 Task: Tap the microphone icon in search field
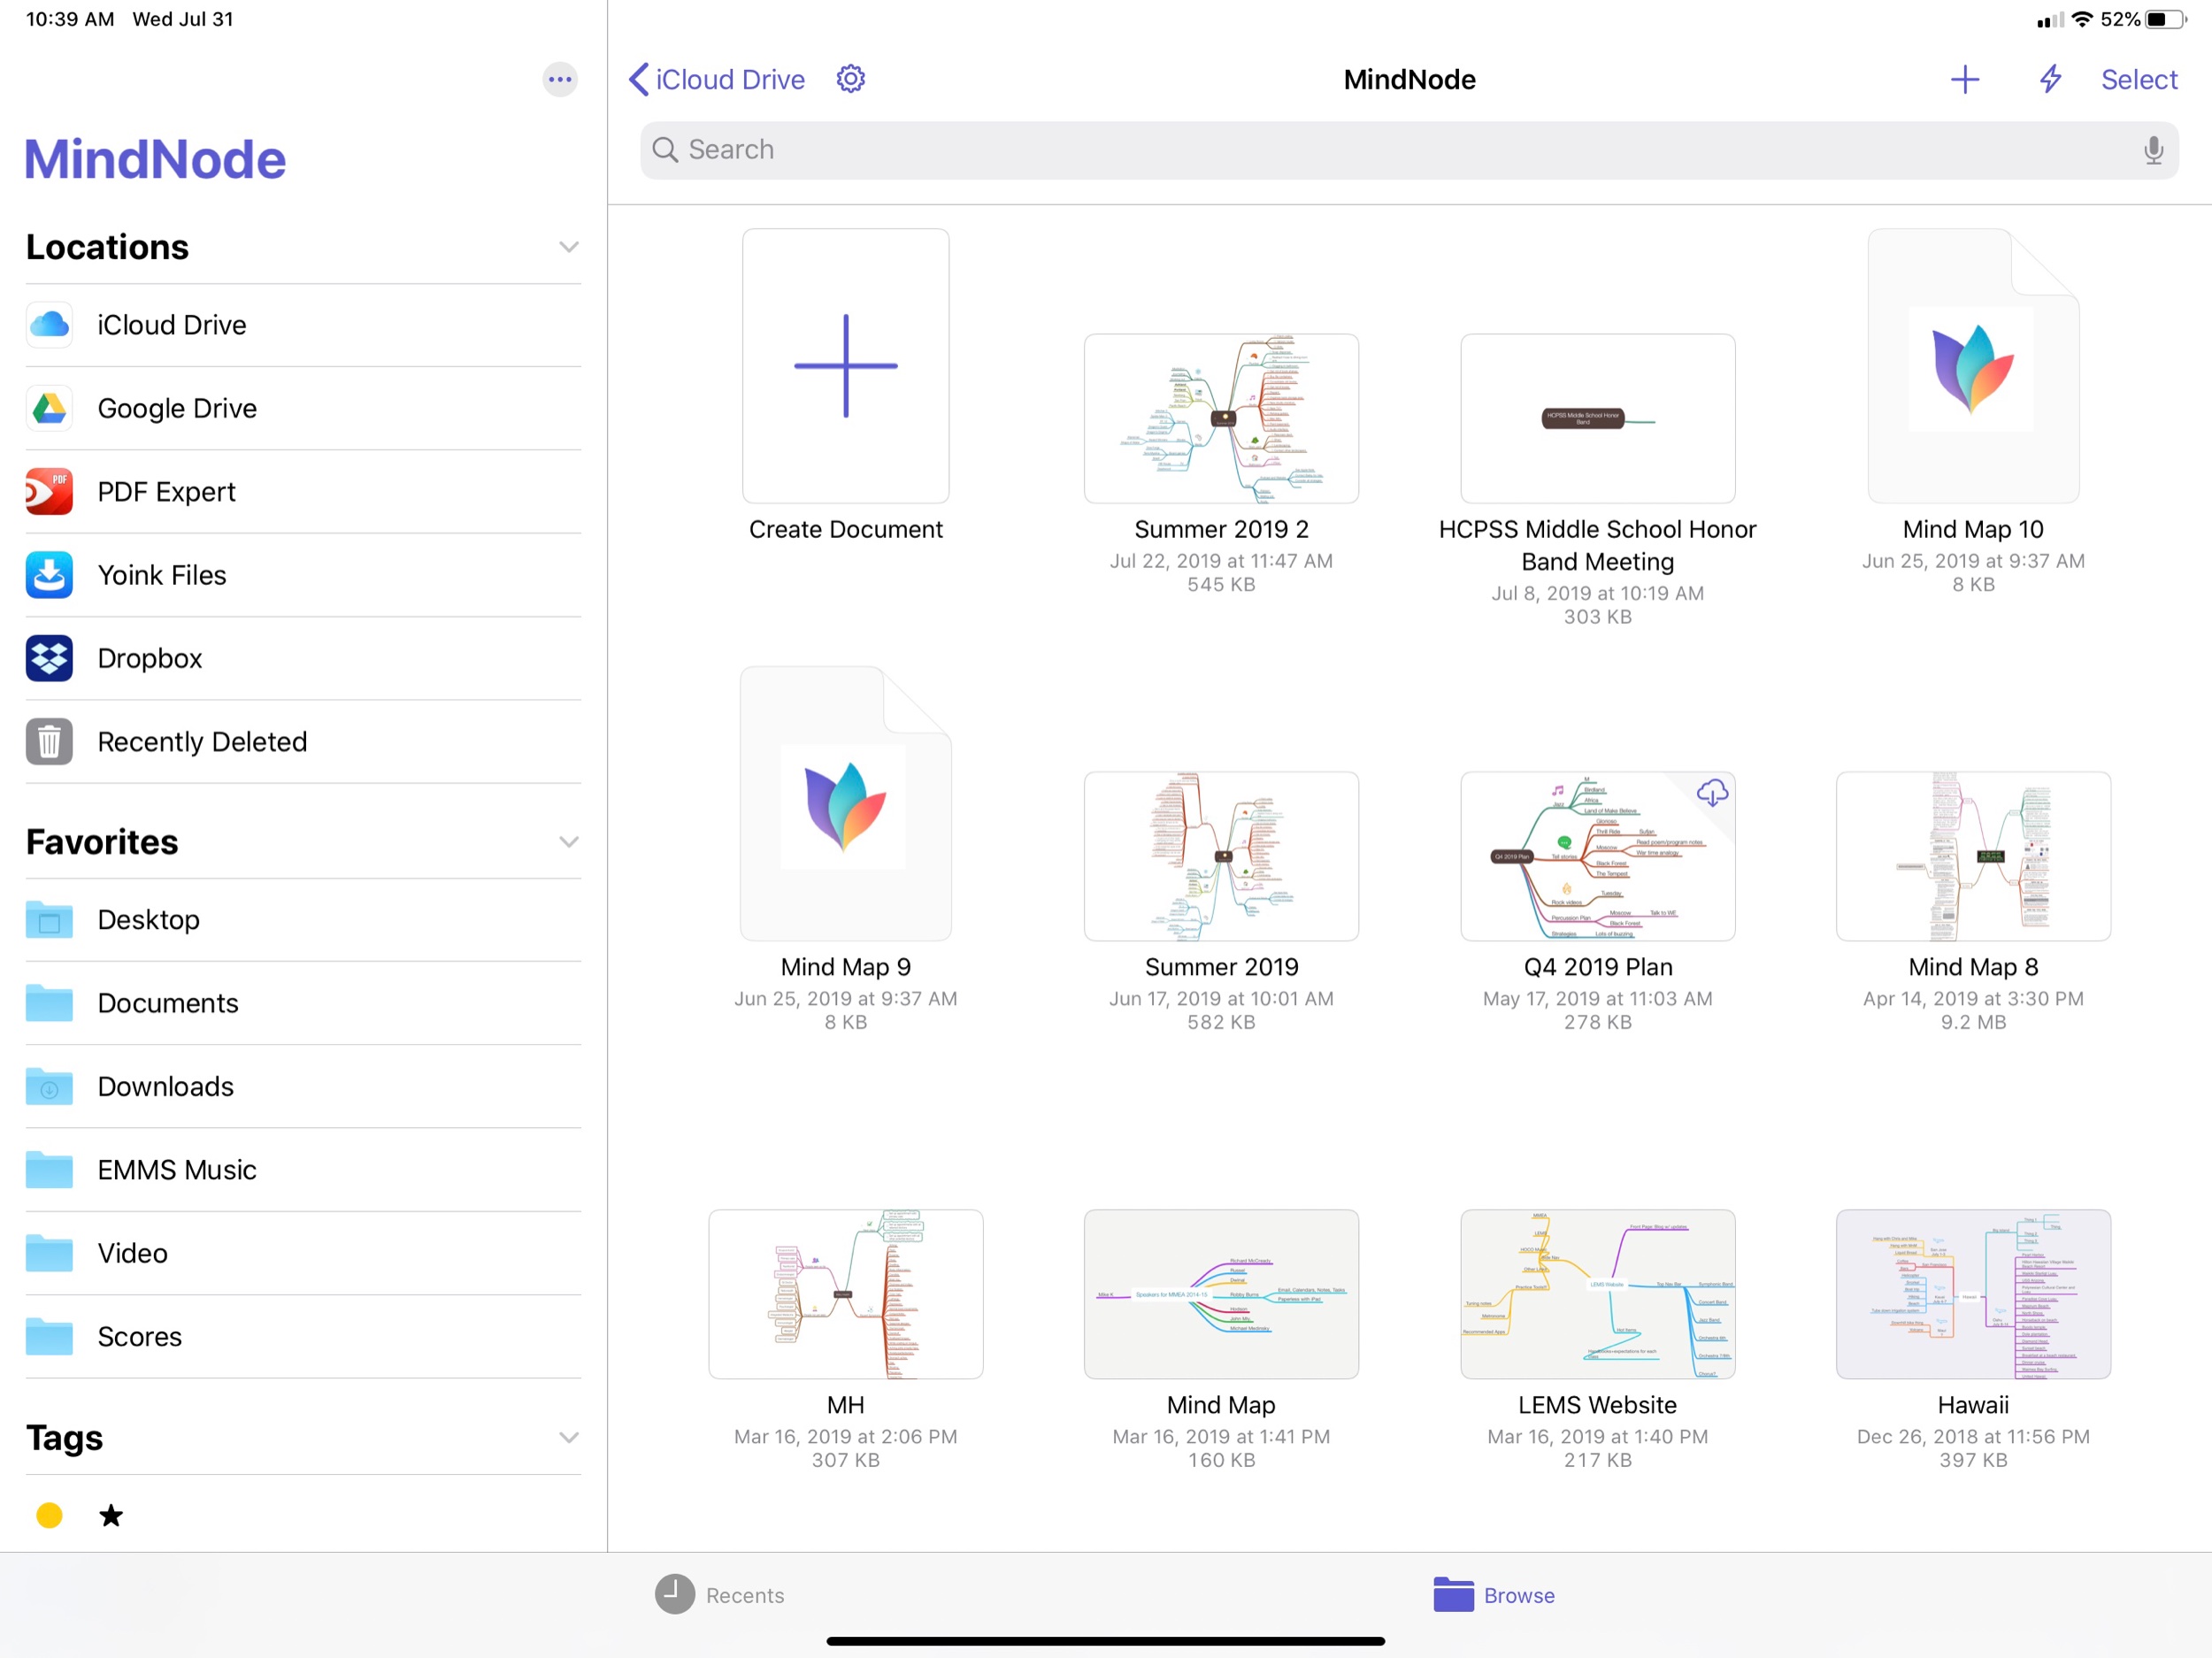point(2153,150)
